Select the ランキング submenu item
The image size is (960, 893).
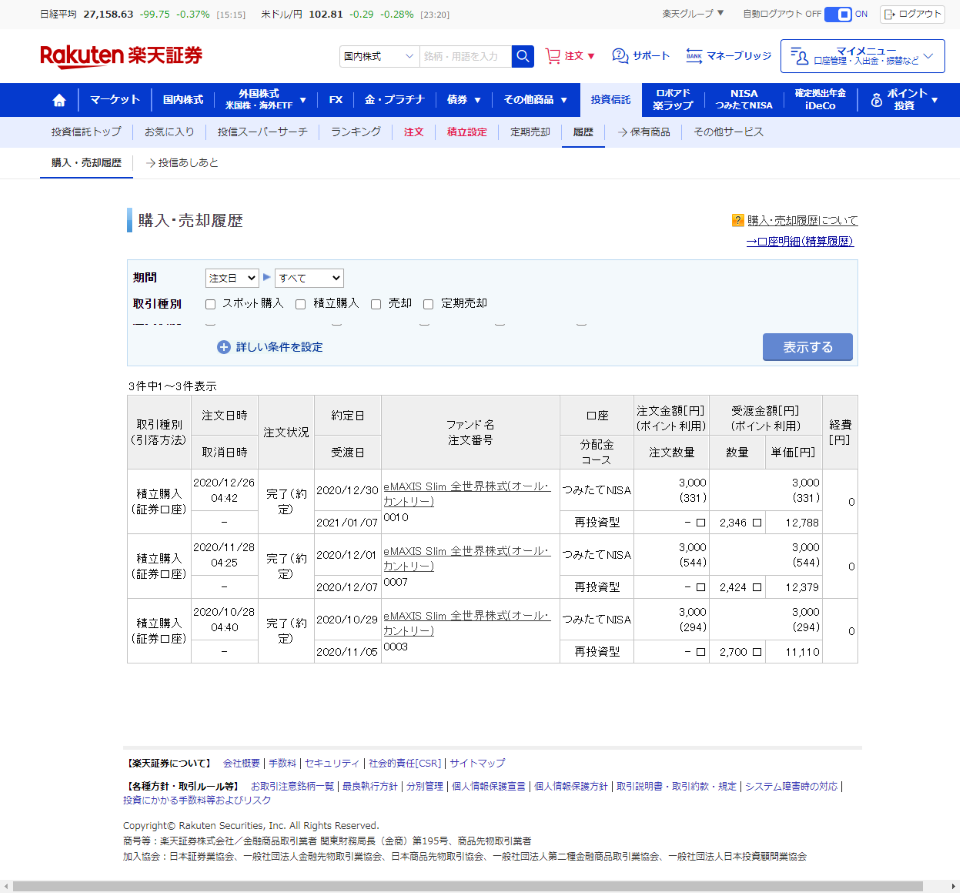point(356,132)
